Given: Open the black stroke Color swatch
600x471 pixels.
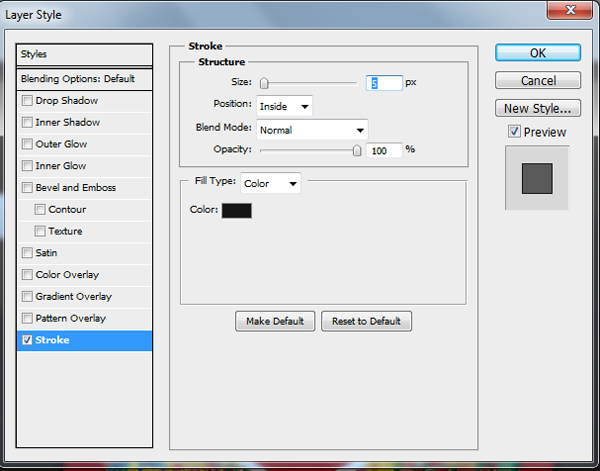Looking at the screenshot, I should point(236,210).
